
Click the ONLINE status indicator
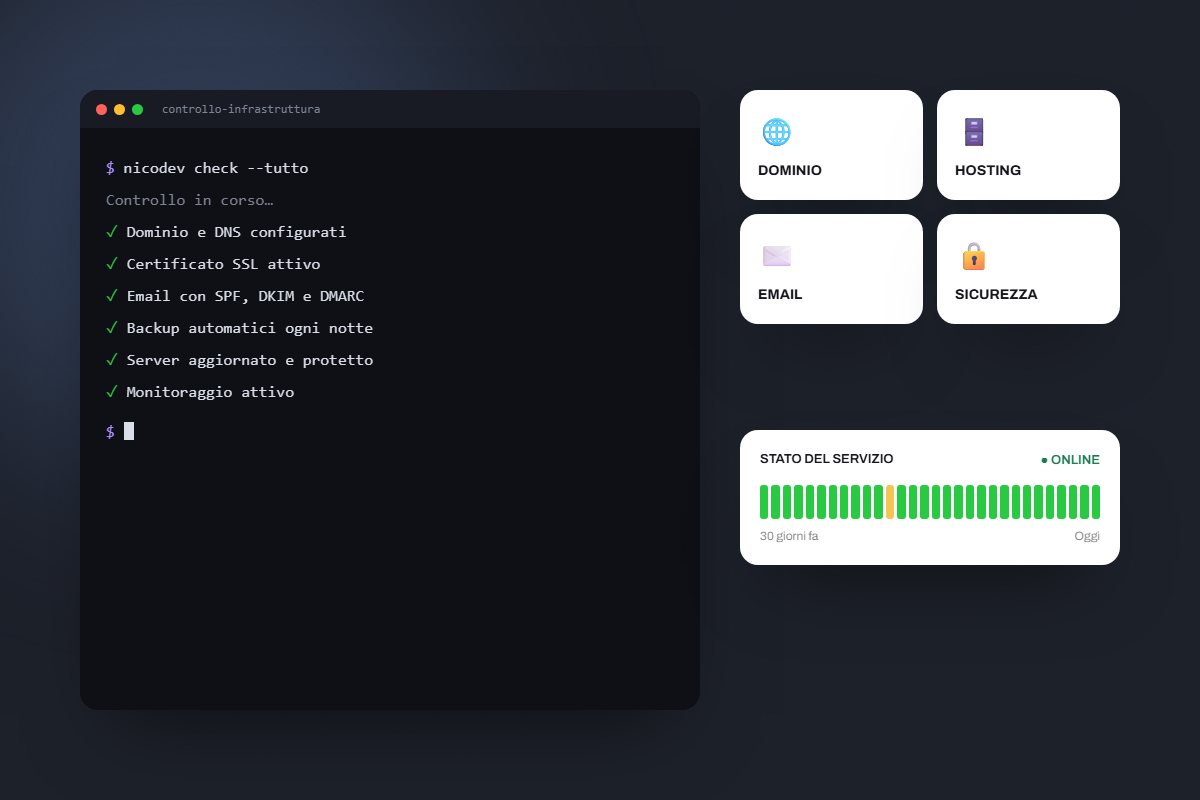pyautogui.click(x=1070, y=460)
